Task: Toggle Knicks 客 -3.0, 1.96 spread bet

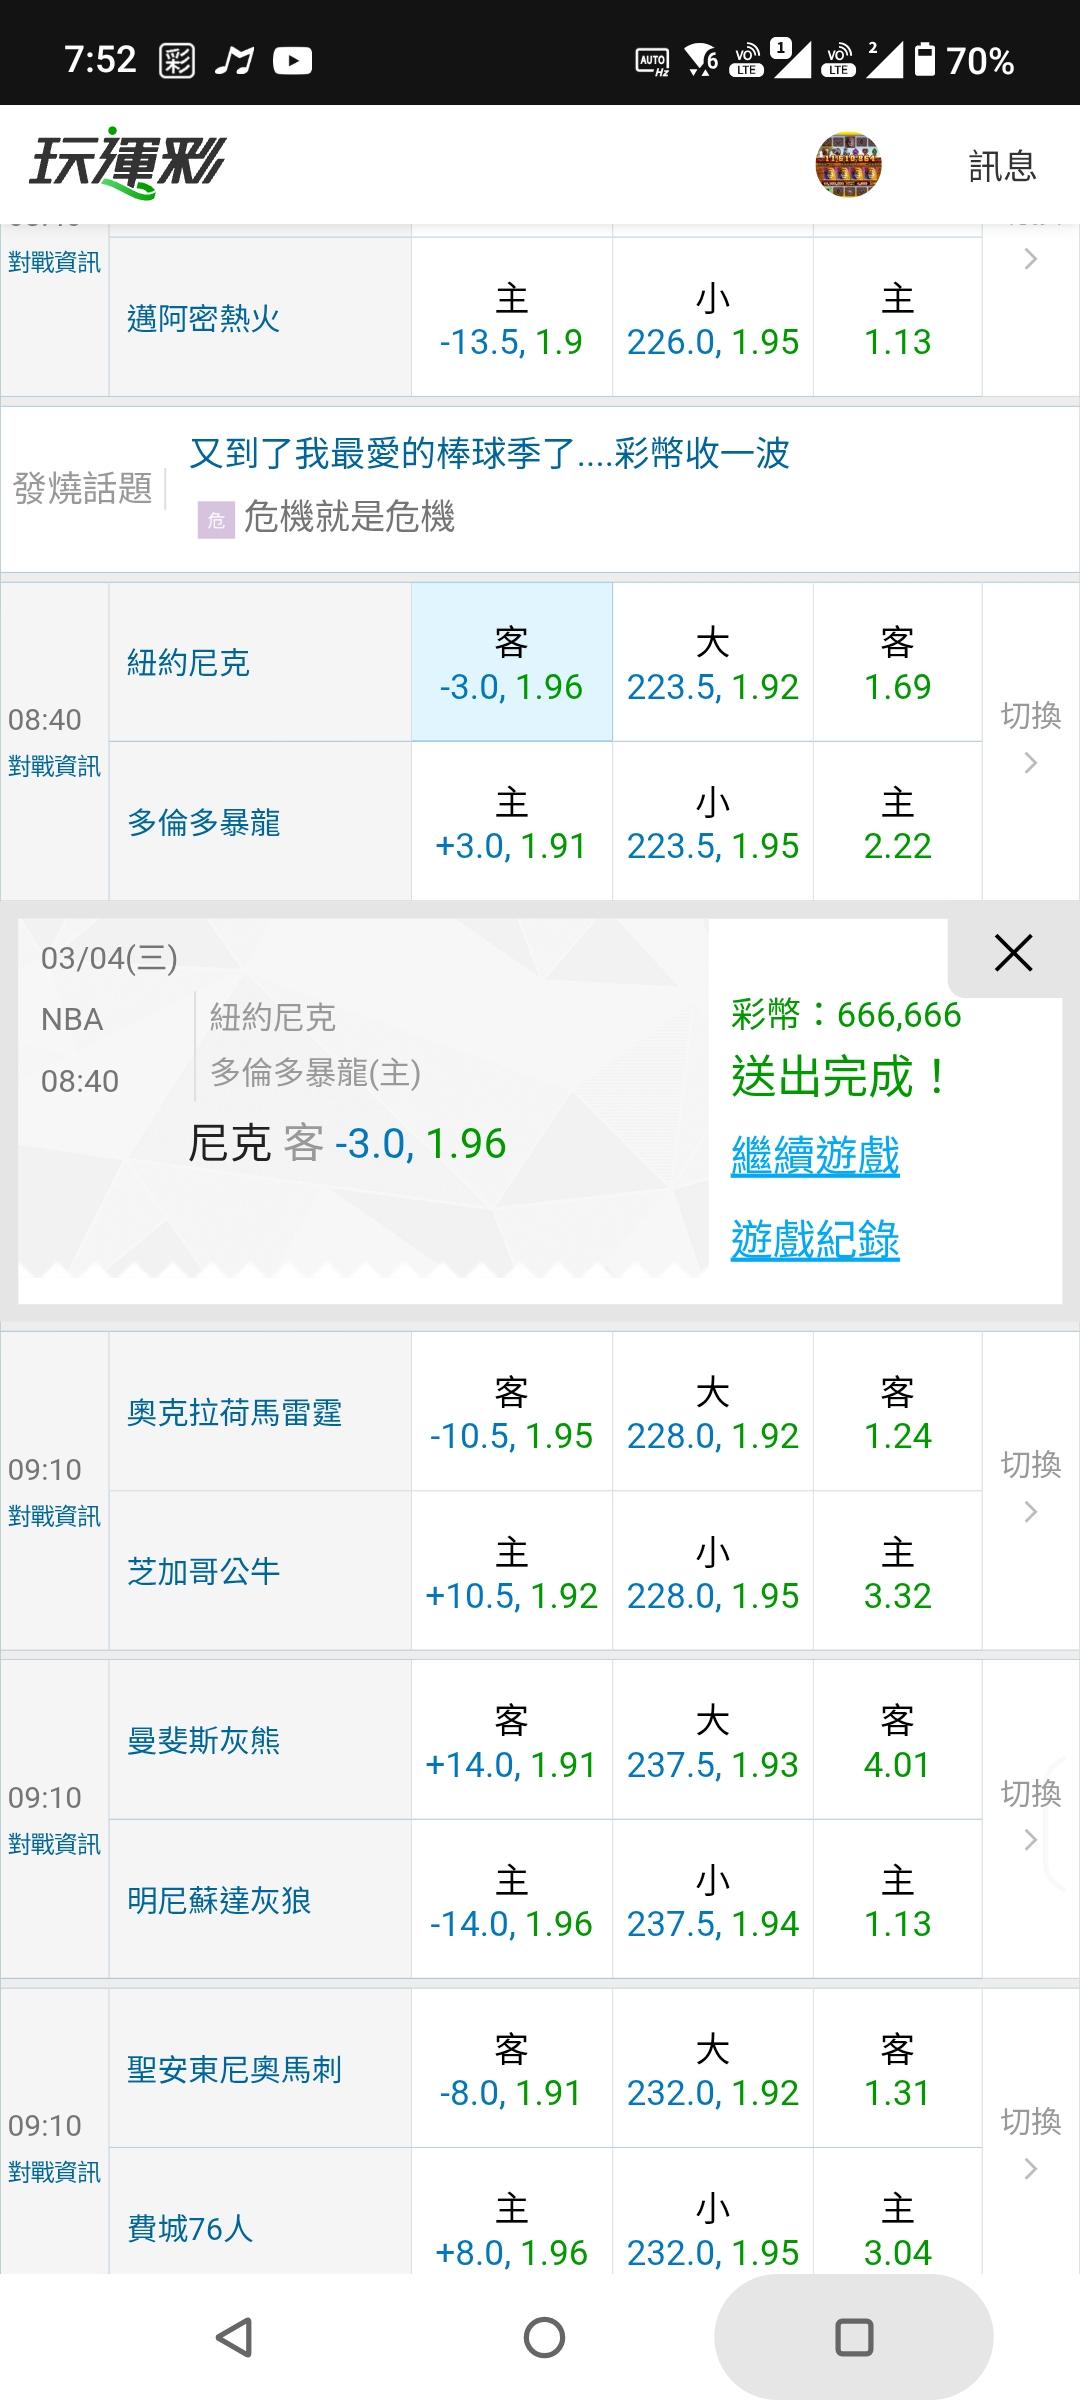Action: point(511,663)
